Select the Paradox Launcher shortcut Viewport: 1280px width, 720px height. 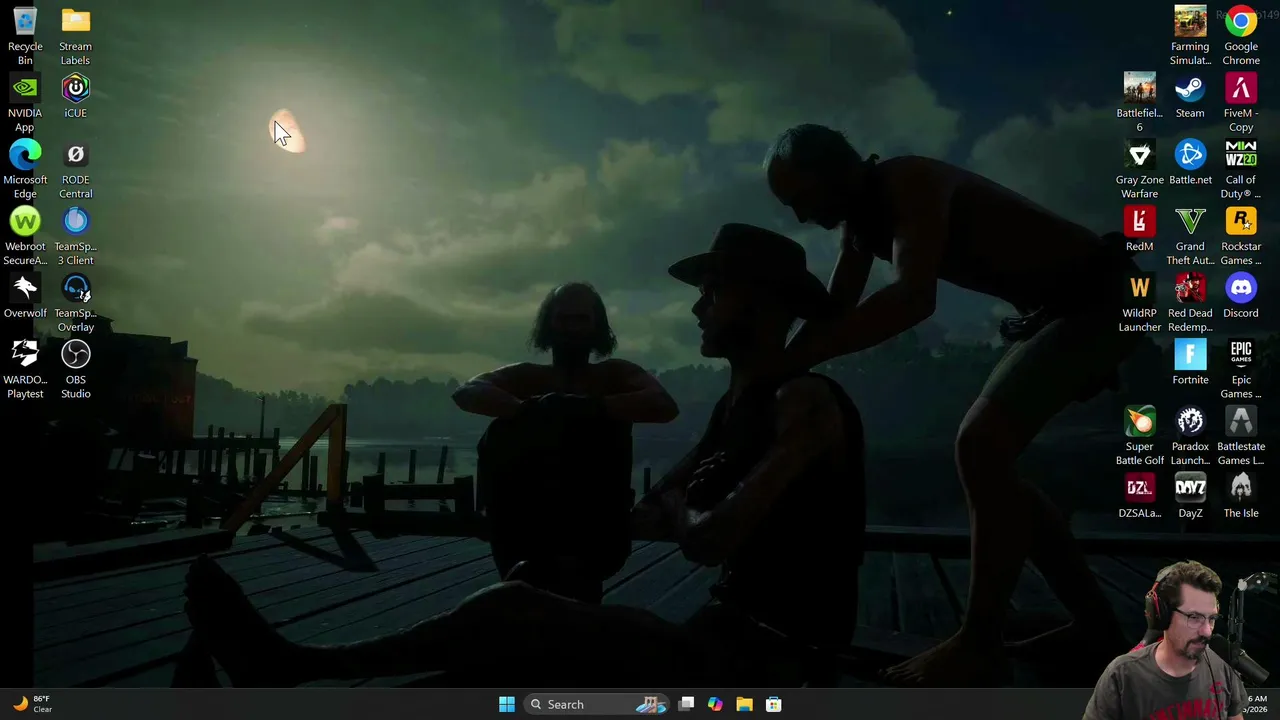(1190, 436)
